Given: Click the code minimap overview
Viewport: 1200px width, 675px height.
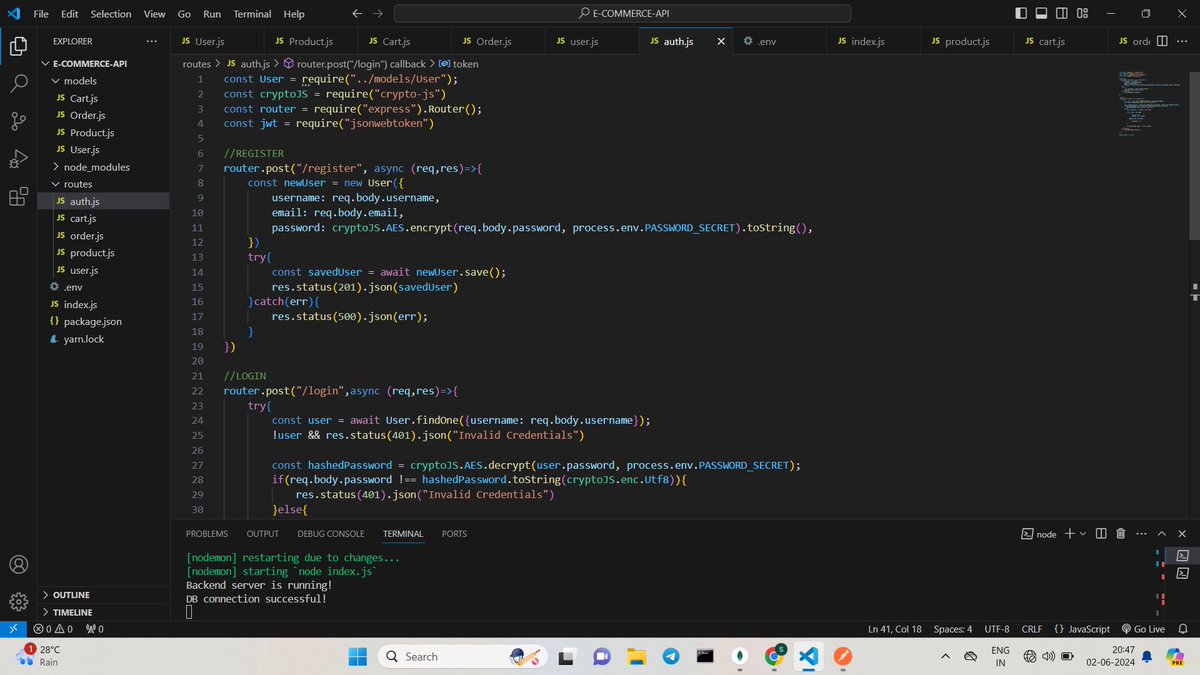Looking at the screenshot, I should 1150,105.
